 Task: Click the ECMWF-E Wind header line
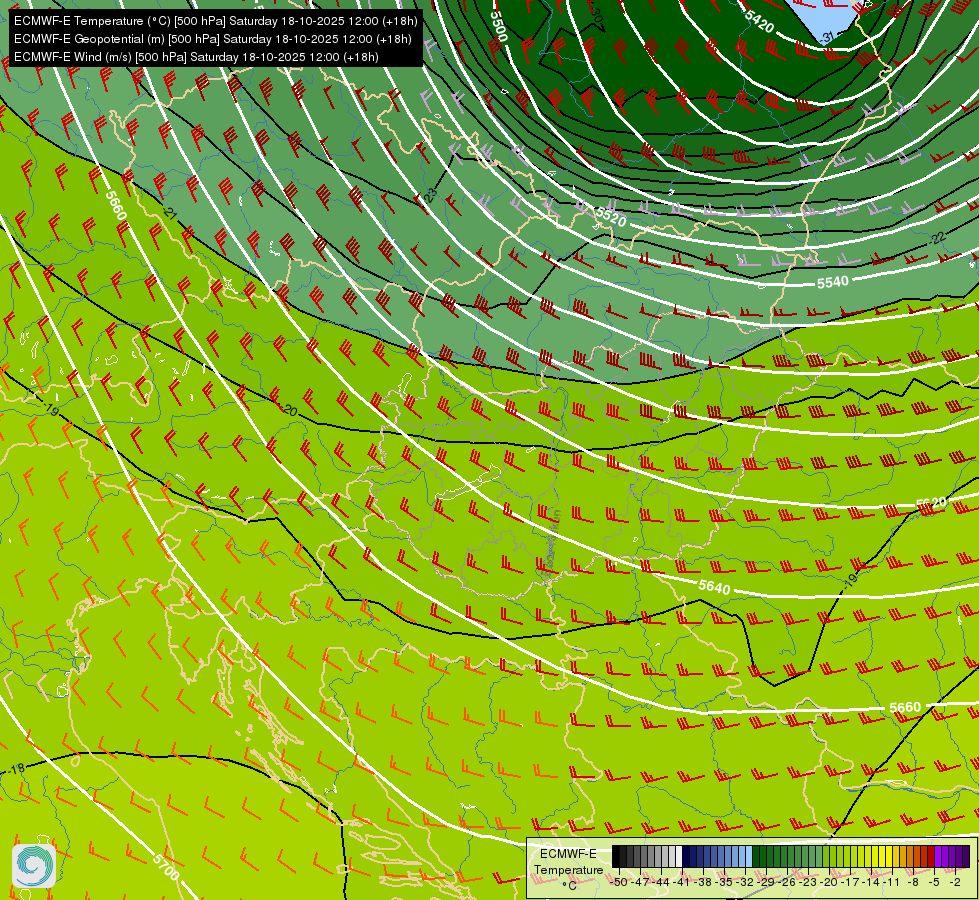point(196,57)
